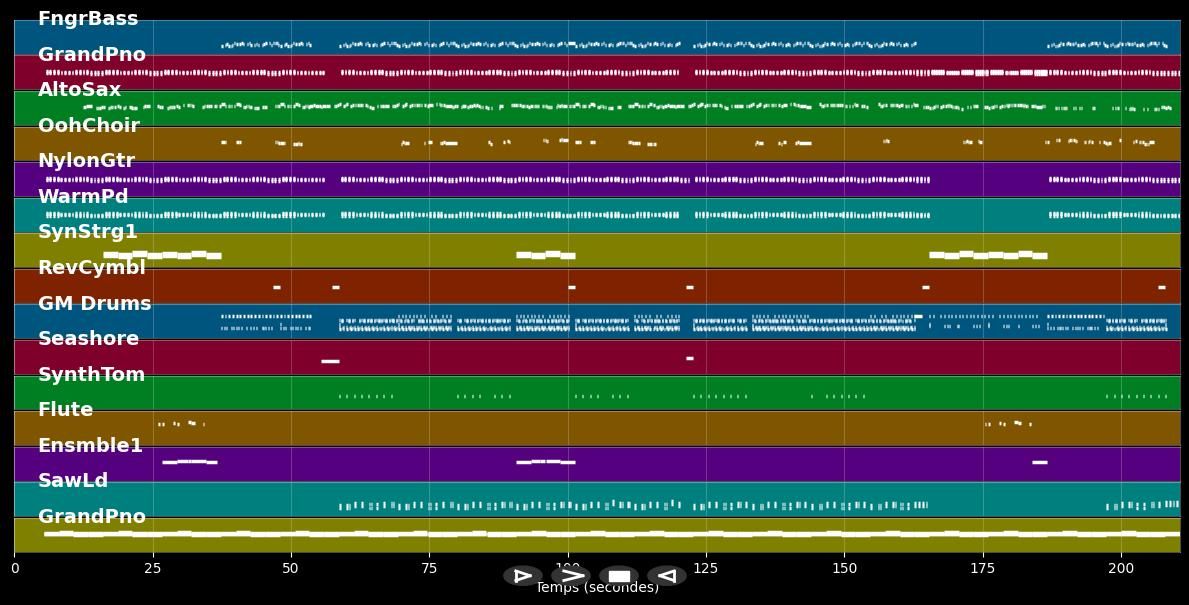This screenshot has width=1189, height=605.
Task: Click the Flute track label
Action: [x=65, y=410]
